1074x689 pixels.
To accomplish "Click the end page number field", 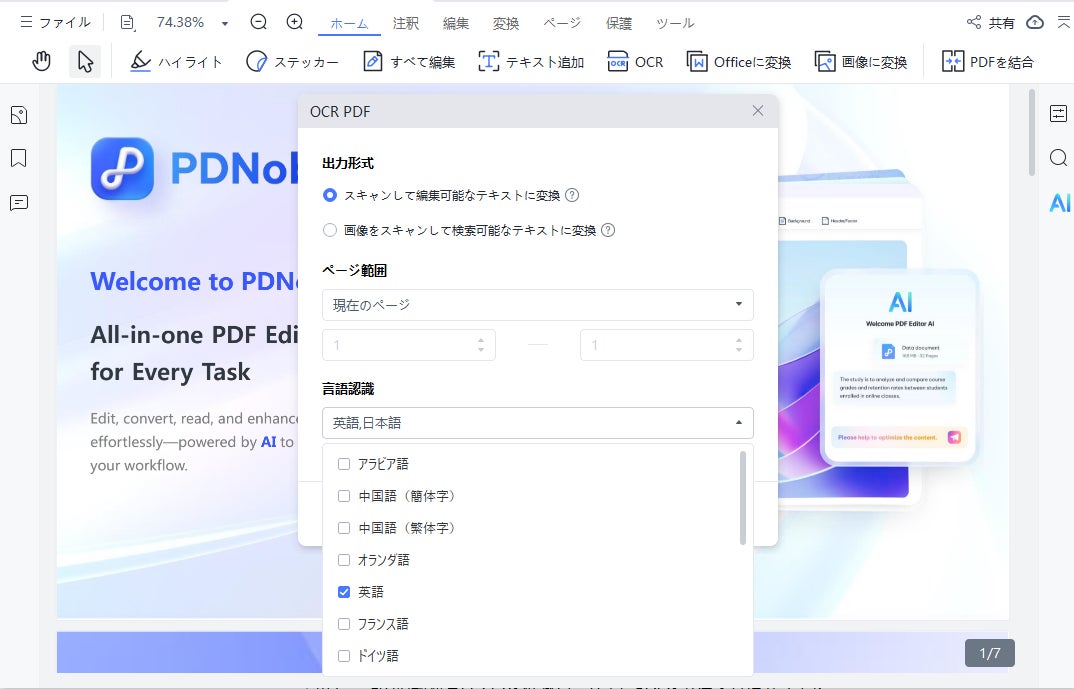I will tap(666, 345).
